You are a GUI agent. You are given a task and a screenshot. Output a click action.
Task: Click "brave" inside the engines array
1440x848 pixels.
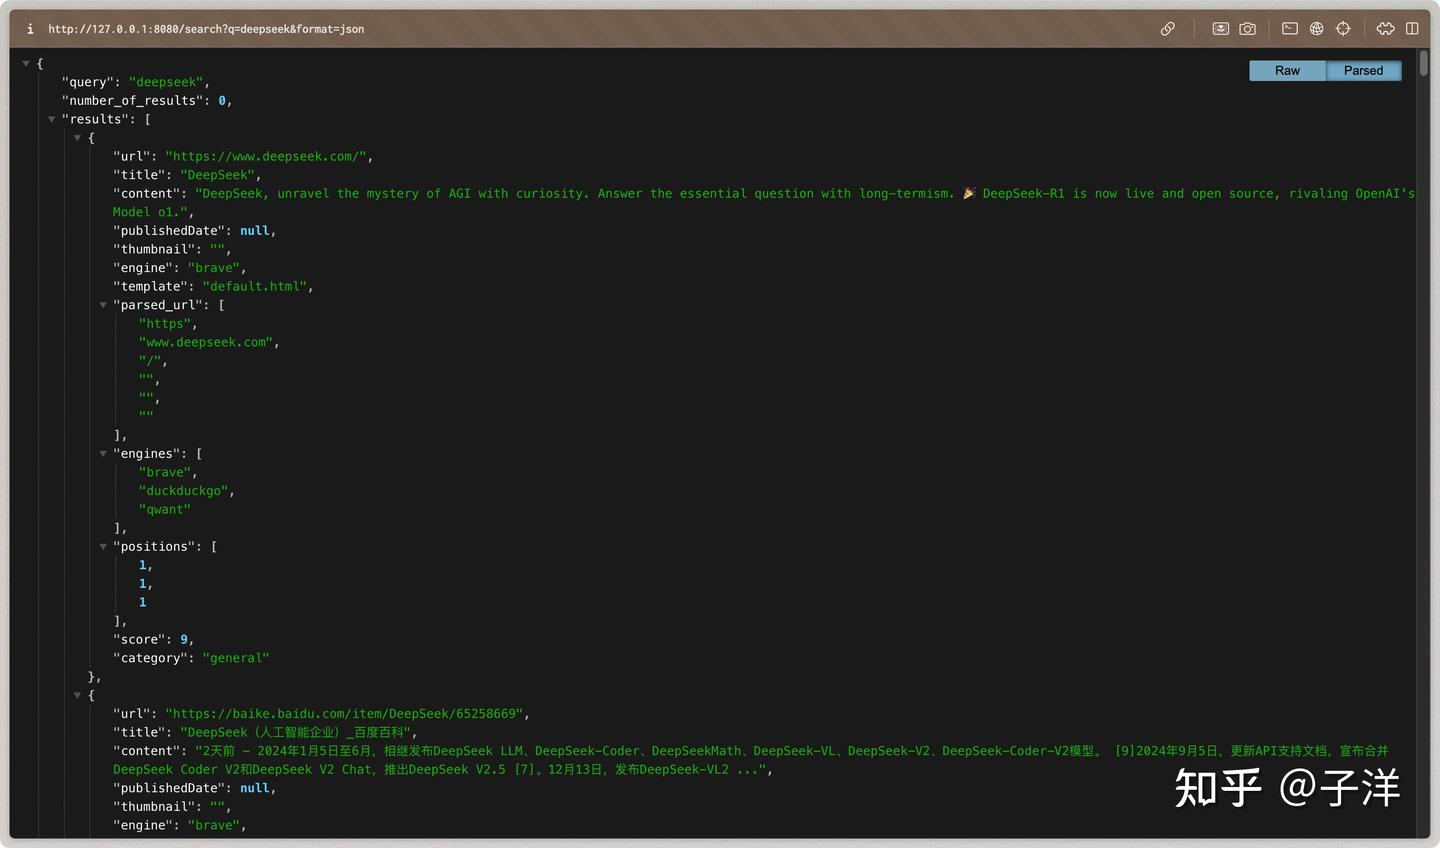(165, 472)
